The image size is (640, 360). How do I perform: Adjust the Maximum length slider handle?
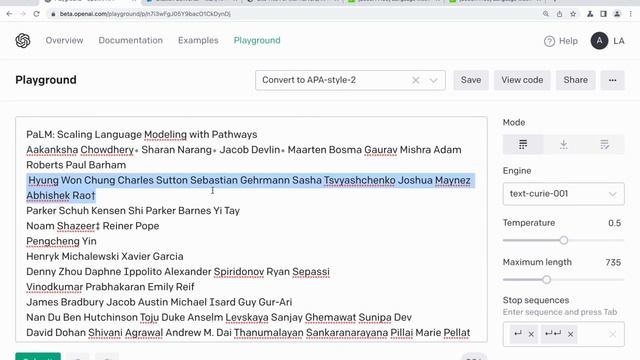547,280
